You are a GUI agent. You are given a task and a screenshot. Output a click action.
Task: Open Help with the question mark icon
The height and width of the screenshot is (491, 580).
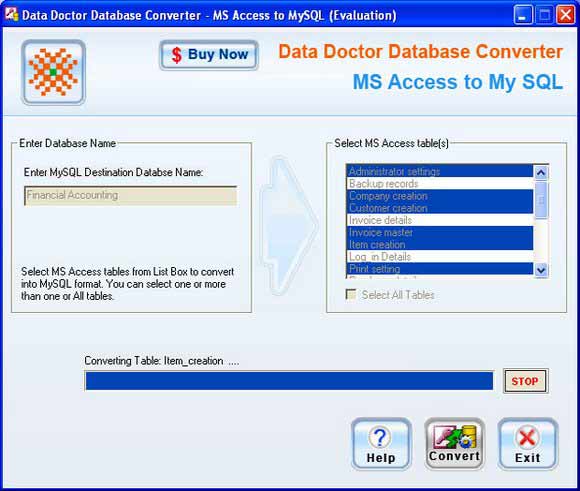click(381, 444)
